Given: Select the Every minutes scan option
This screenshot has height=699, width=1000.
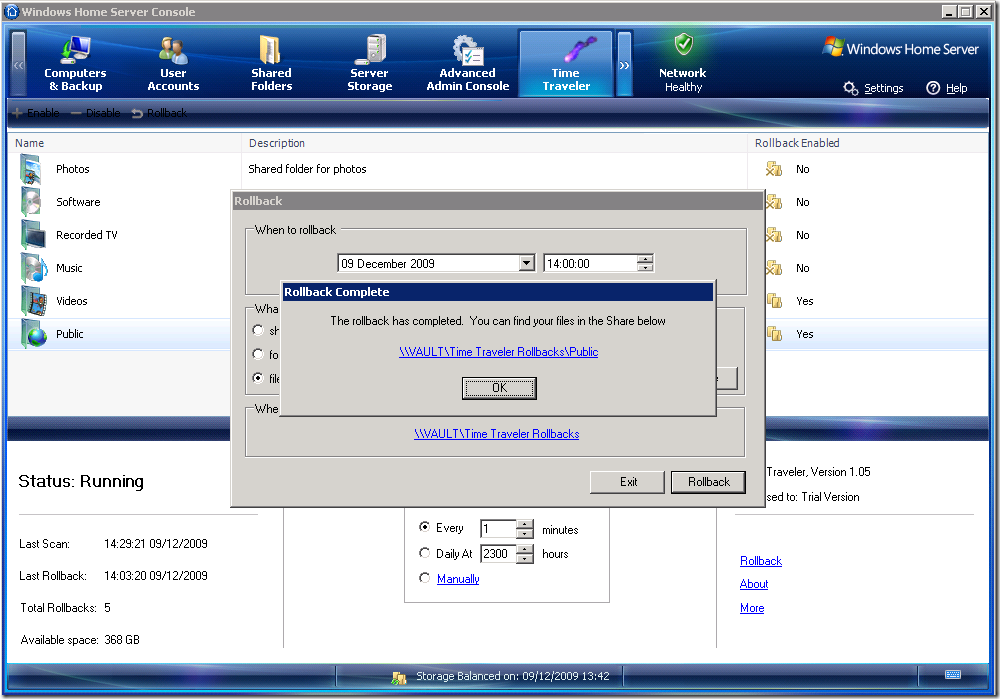Looking at the screenshot, I should point(424,527).
